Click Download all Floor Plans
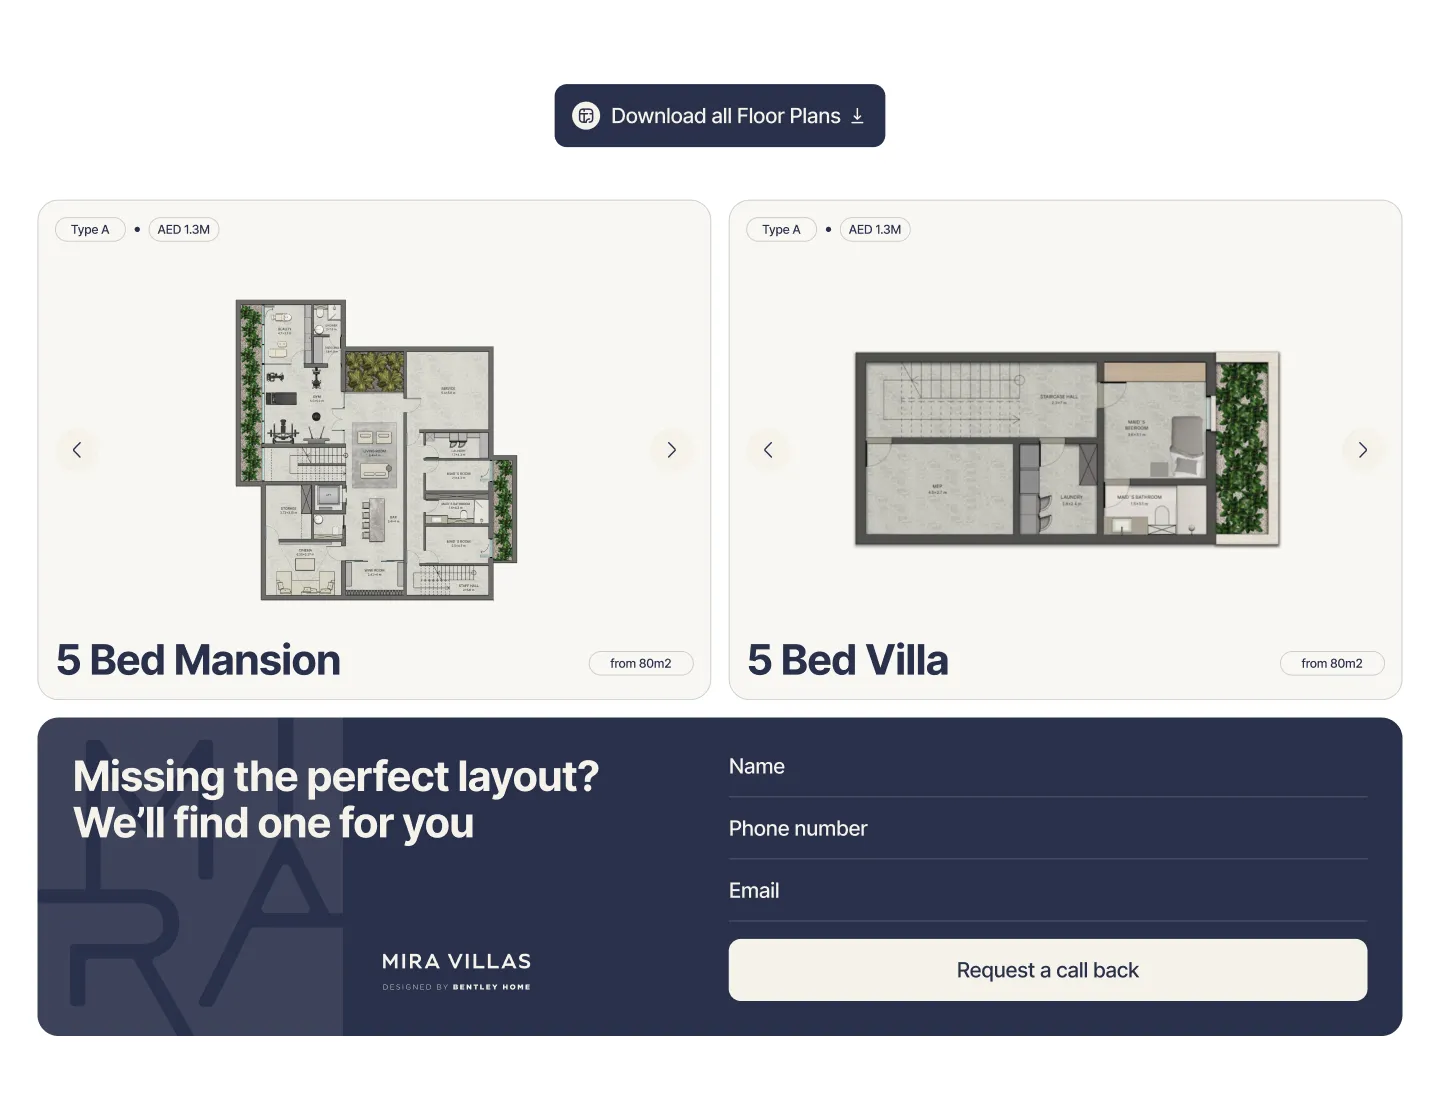The height and width of the screenshot is (1120, 1440). 719,116
